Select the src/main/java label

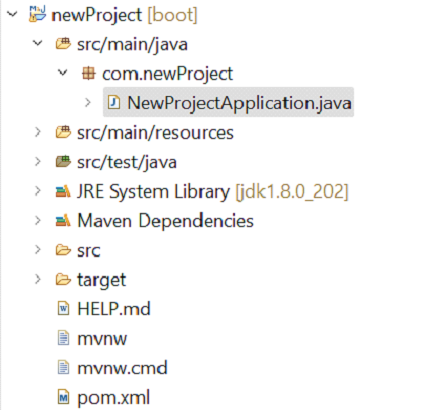[132, 45]
